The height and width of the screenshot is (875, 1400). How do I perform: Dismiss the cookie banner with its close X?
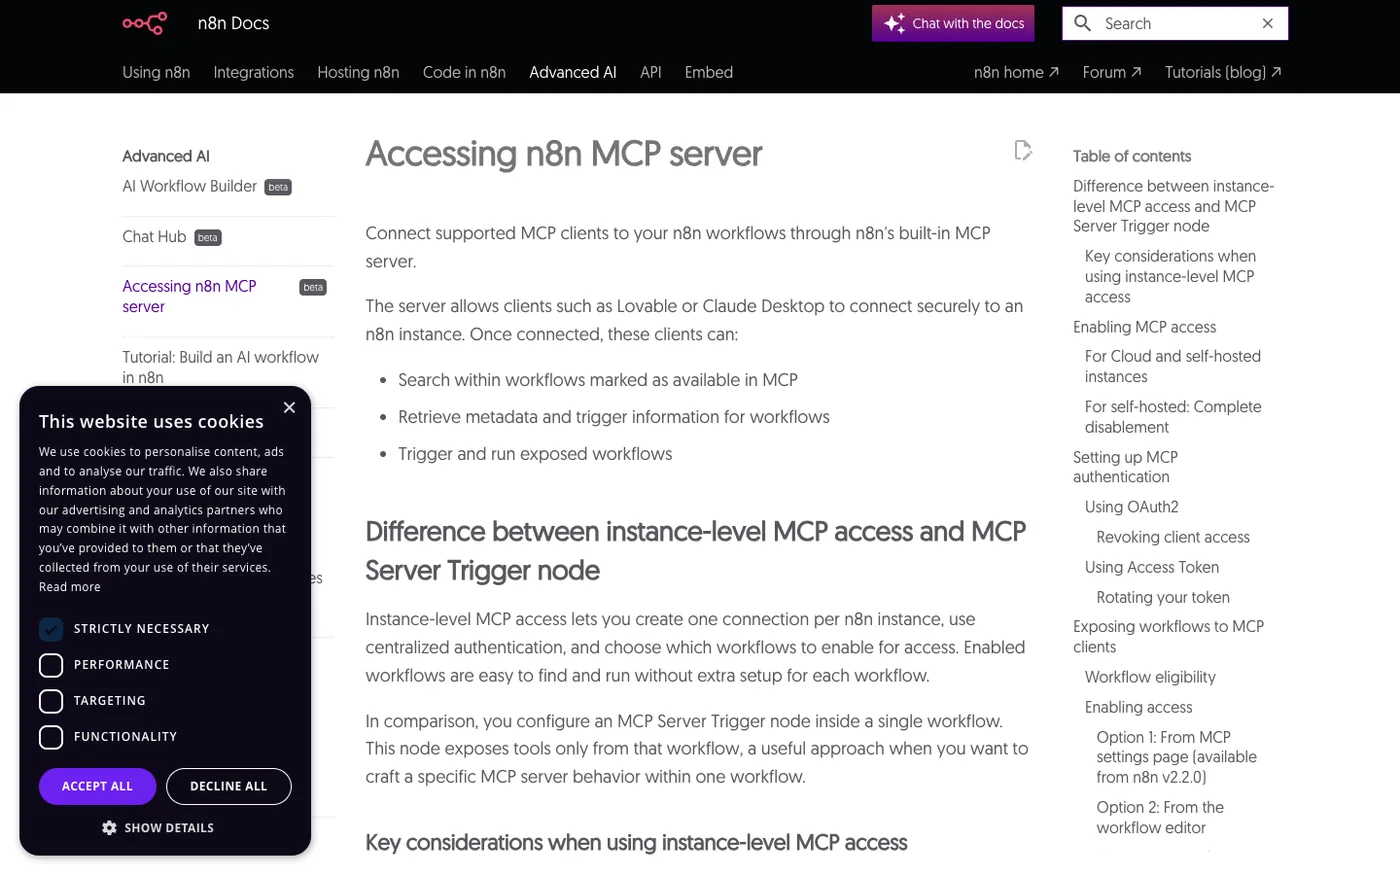coord(289,407)
